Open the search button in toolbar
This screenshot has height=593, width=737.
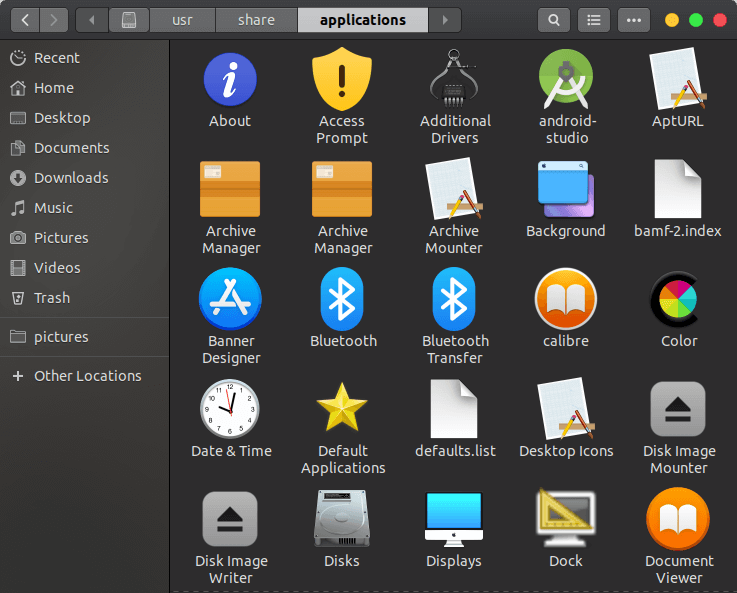pos(553,20)
